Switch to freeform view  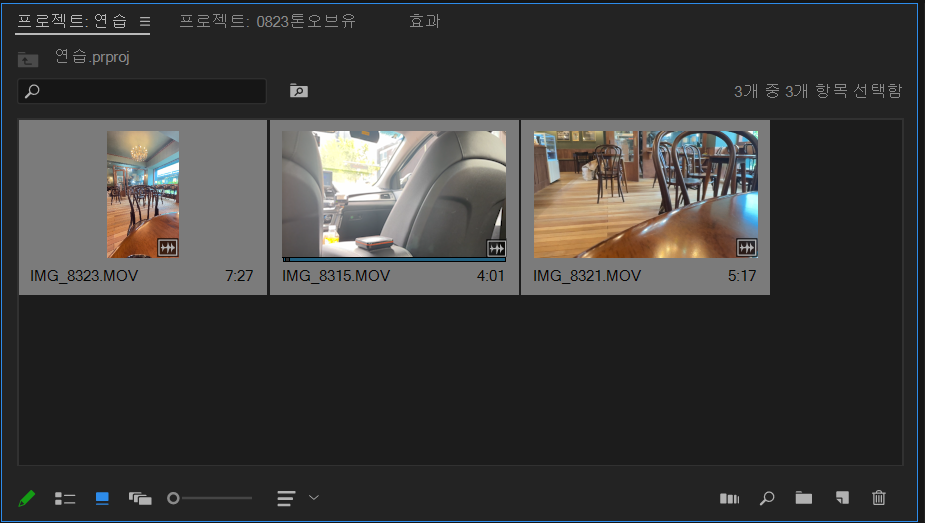[140, 499]
